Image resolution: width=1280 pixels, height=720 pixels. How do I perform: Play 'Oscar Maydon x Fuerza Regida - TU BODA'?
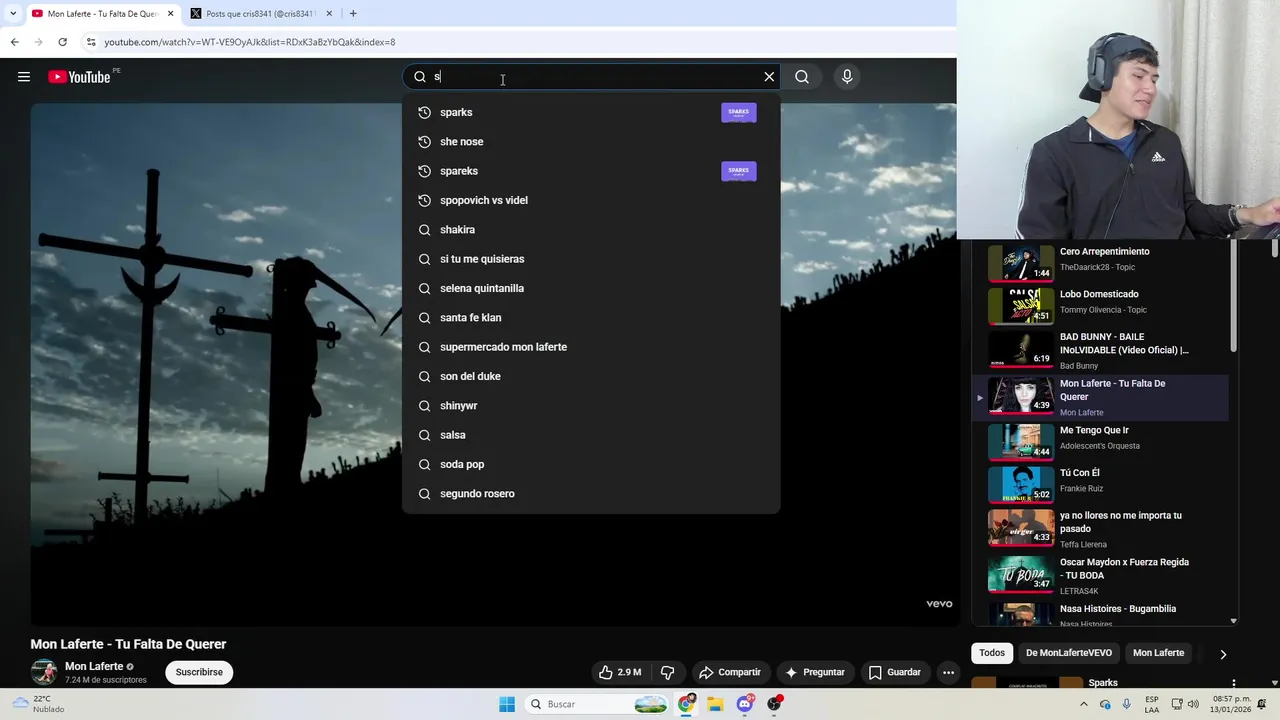click(1098, 576)
